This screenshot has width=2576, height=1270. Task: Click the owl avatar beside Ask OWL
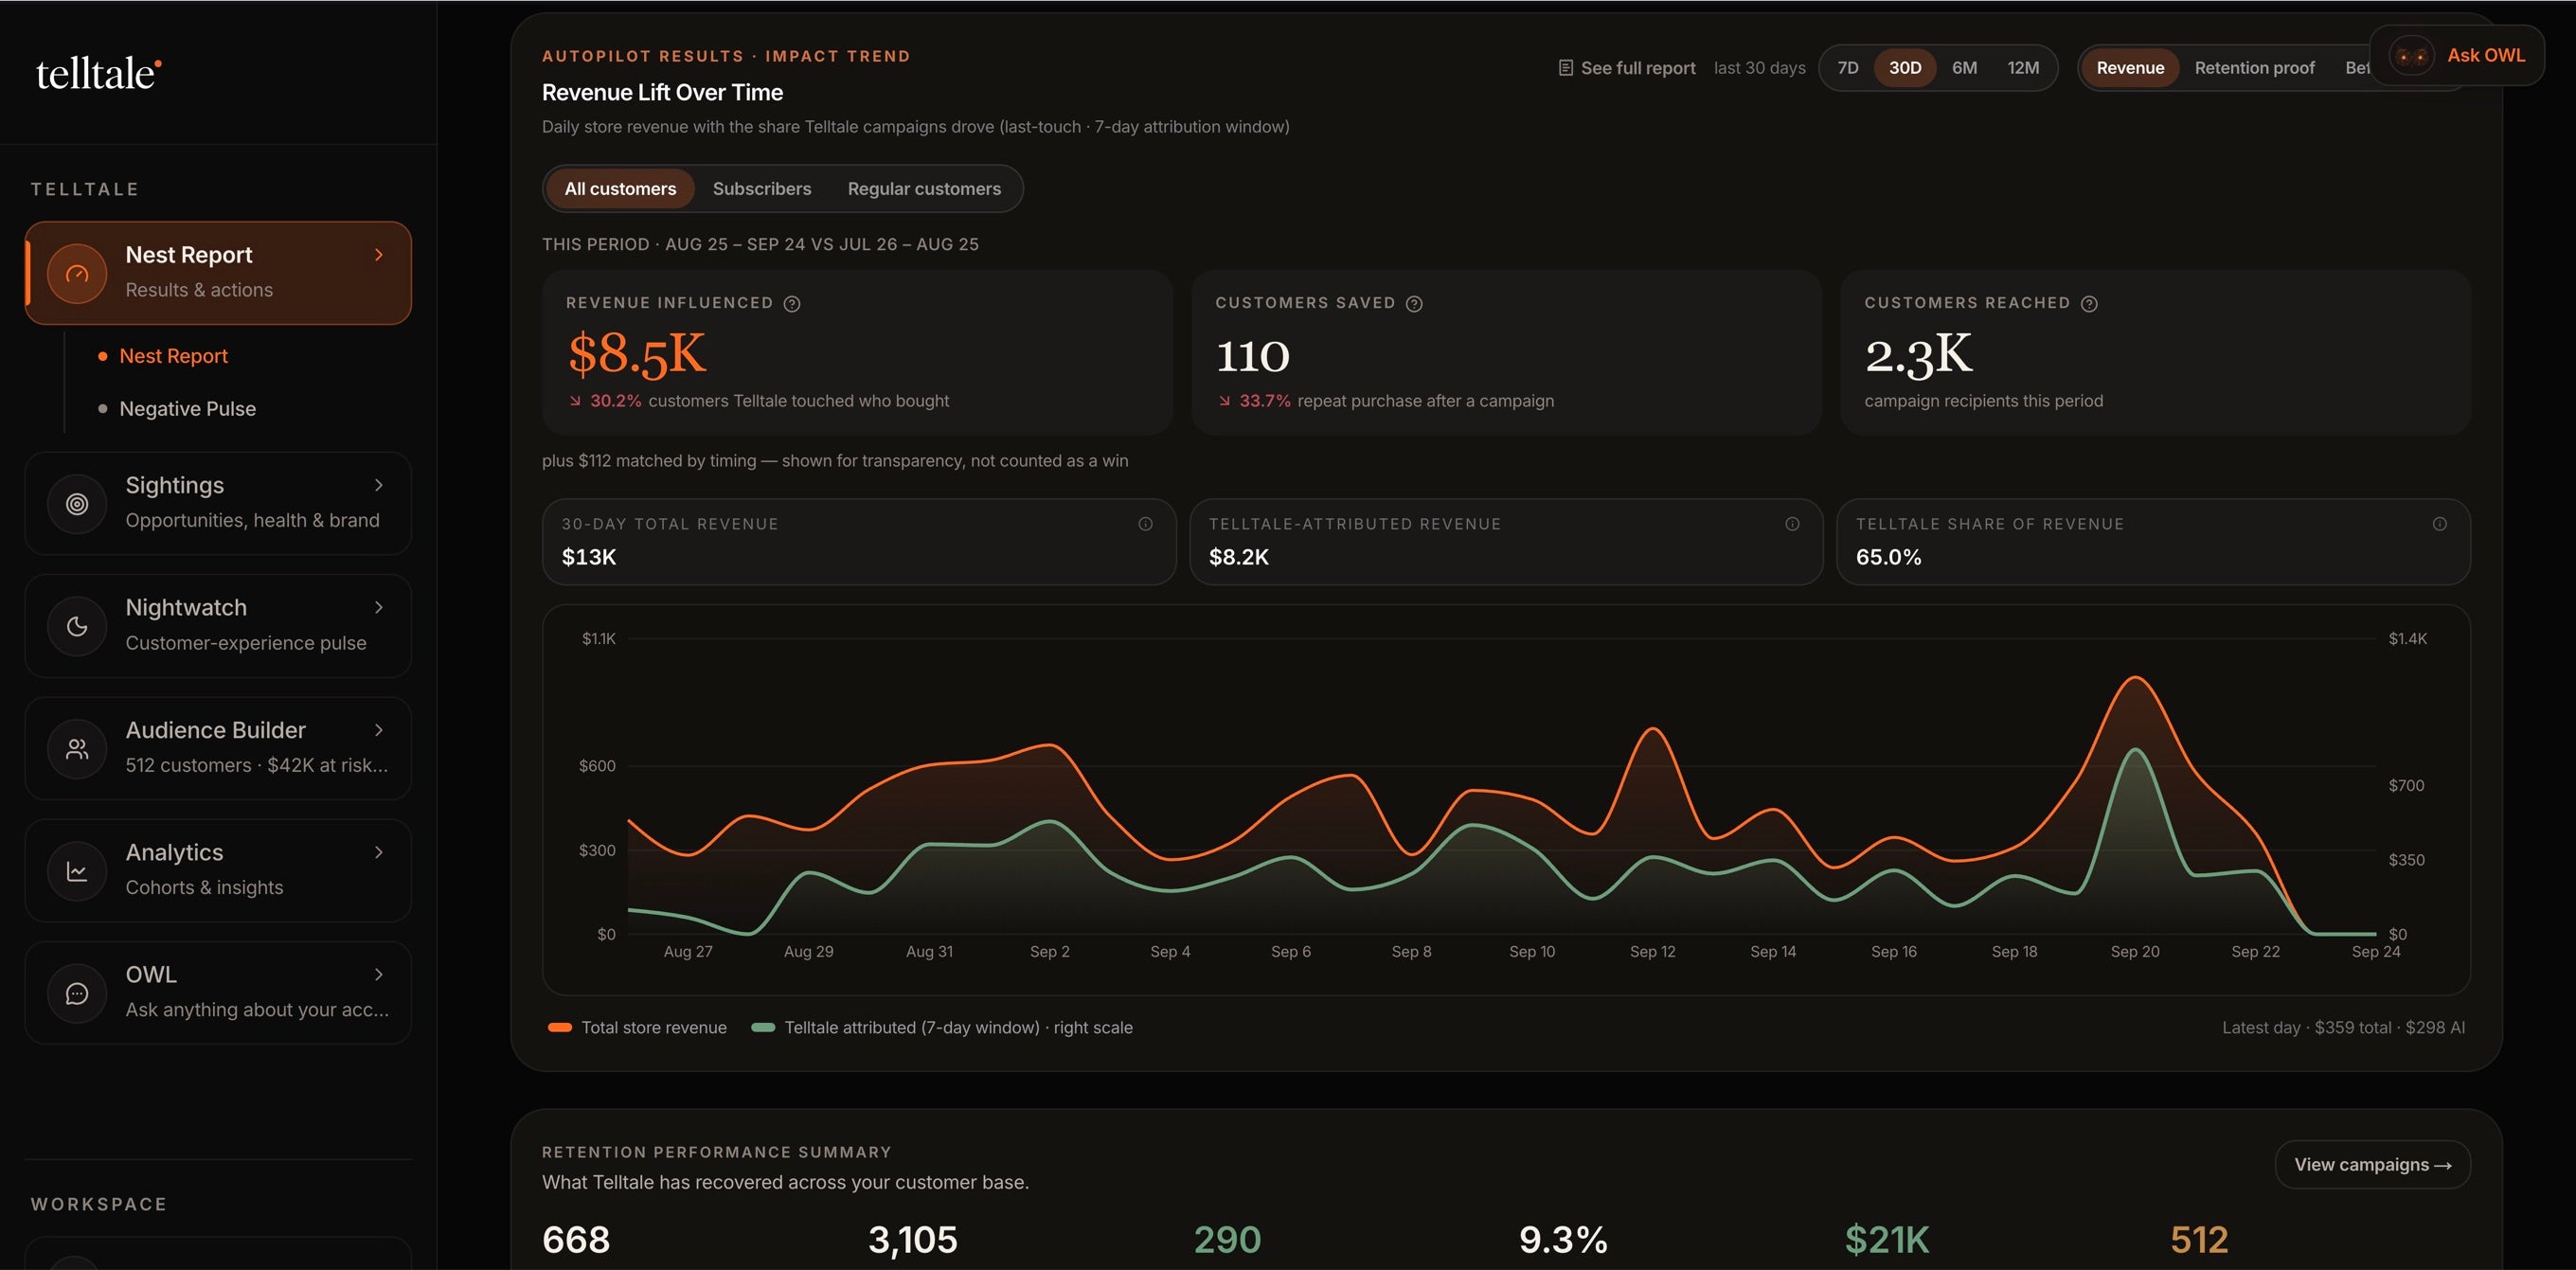coord(2411,55)
